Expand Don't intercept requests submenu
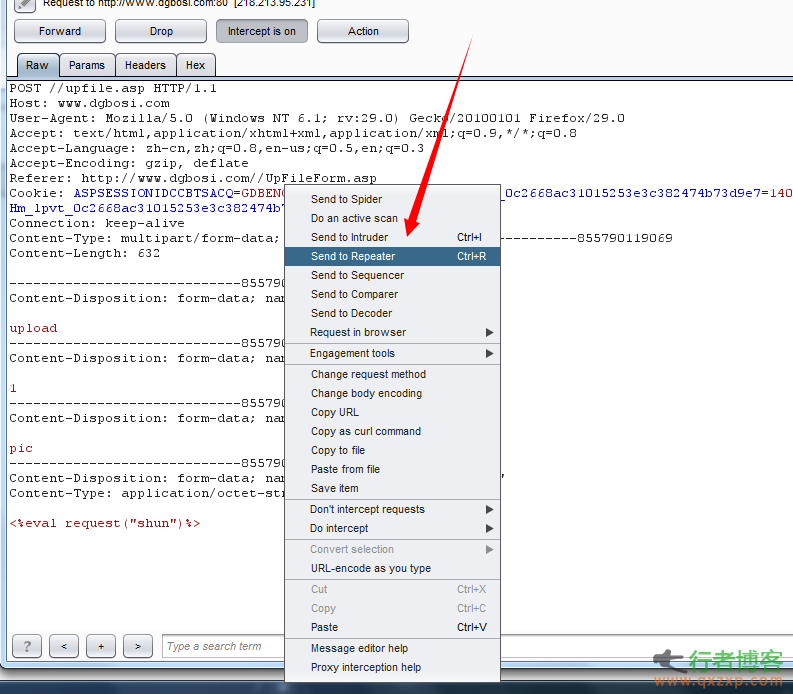 point(392,509)
